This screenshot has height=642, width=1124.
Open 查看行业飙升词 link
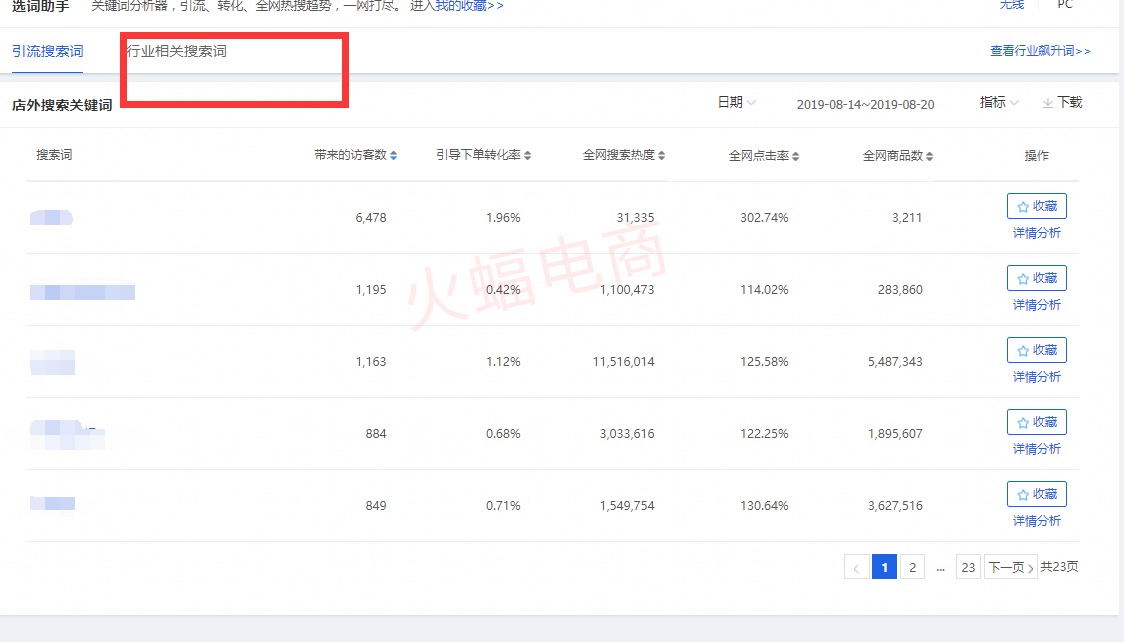pos(1040,51)
